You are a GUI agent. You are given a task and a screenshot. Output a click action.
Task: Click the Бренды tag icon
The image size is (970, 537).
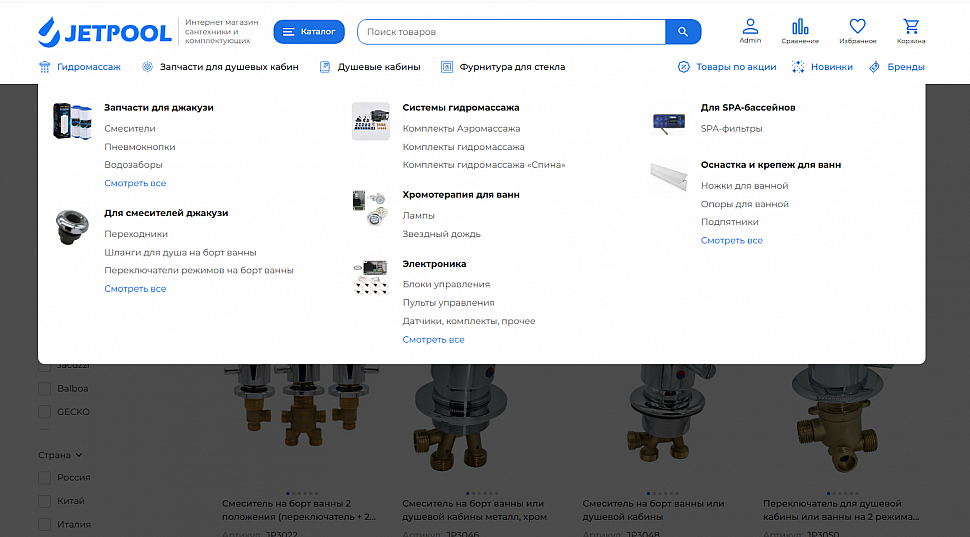874,67
